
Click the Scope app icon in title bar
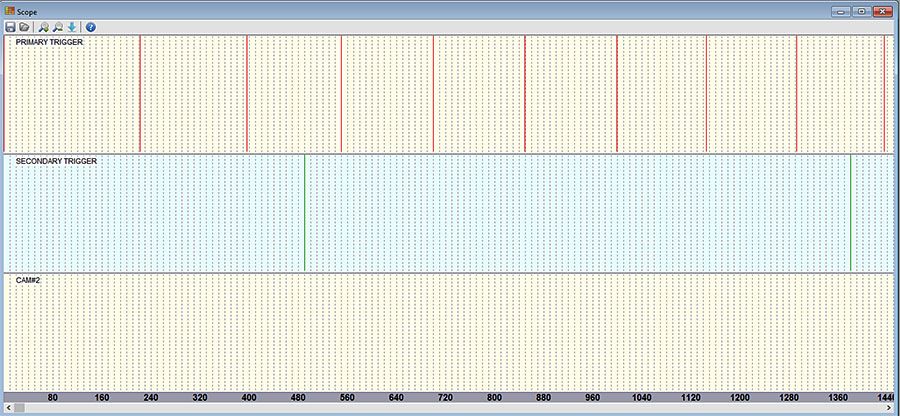click(9, 10)
